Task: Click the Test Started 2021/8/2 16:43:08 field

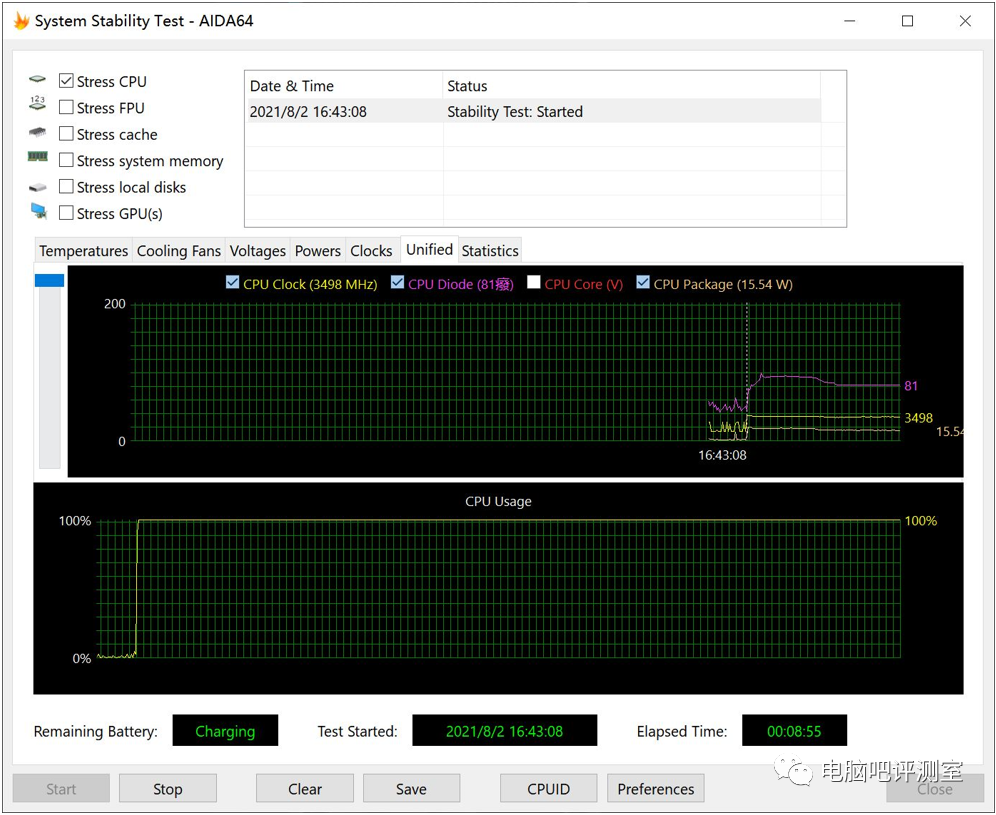Action: (x=504, y=731)
